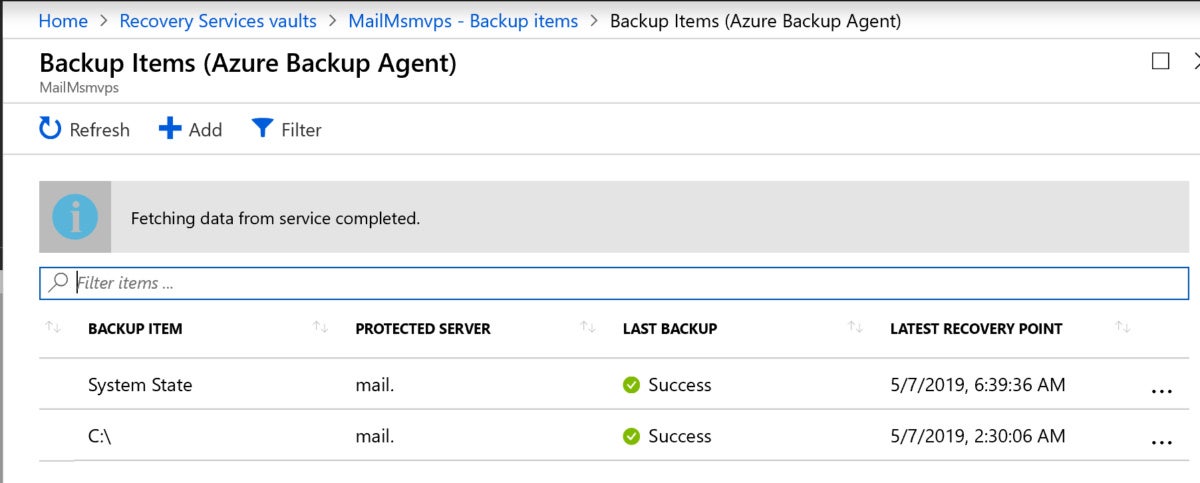
Task: Open more options for System State row
Action: pyautogui.click(x=1161, y=391)
